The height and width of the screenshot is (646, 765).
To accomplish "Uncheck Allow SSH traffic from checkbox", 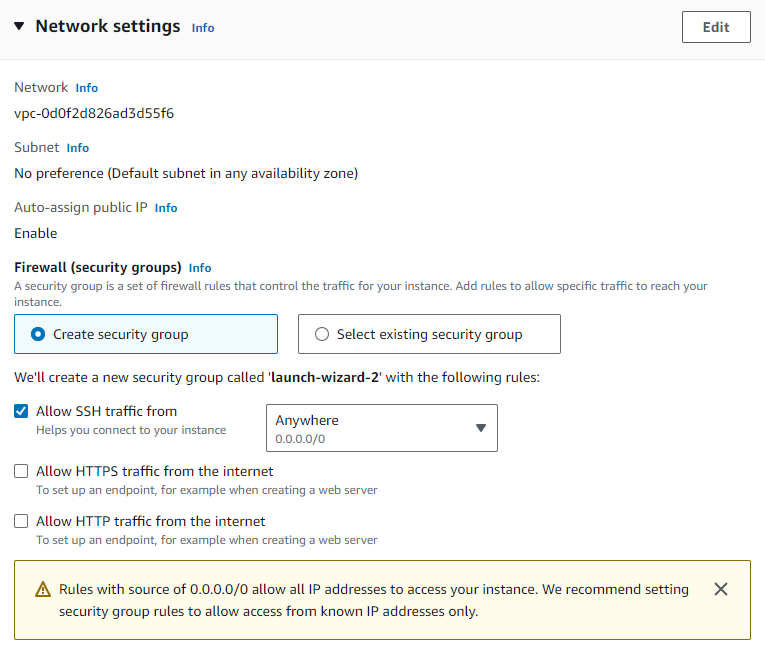I will pos(21,411).
